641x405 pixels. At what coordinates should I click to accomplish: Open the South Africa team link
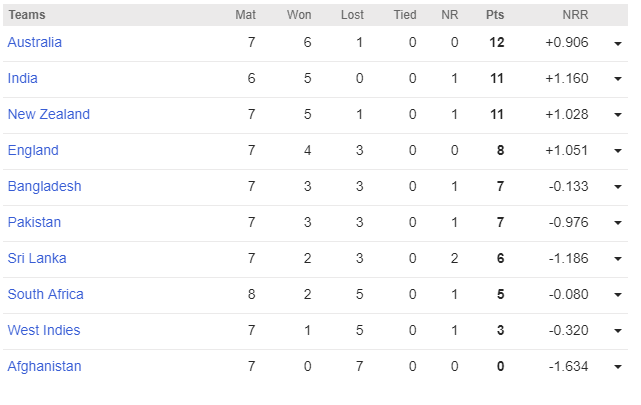[x=46, y=294]
